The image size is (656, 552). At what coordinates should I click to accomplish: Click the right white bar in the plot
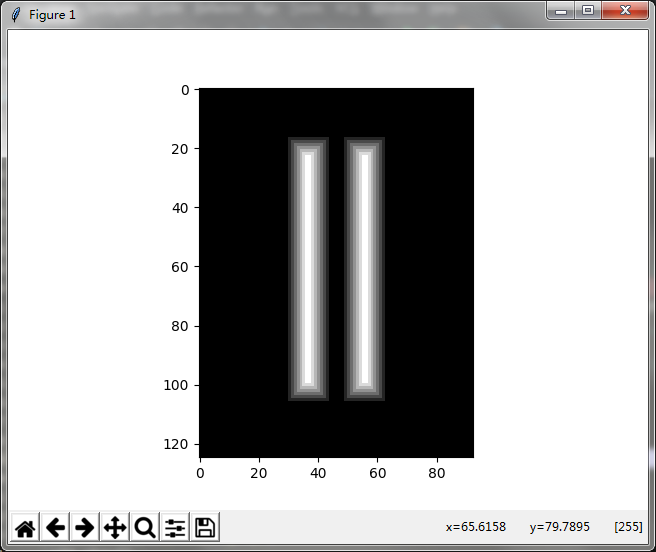(365, 269)
